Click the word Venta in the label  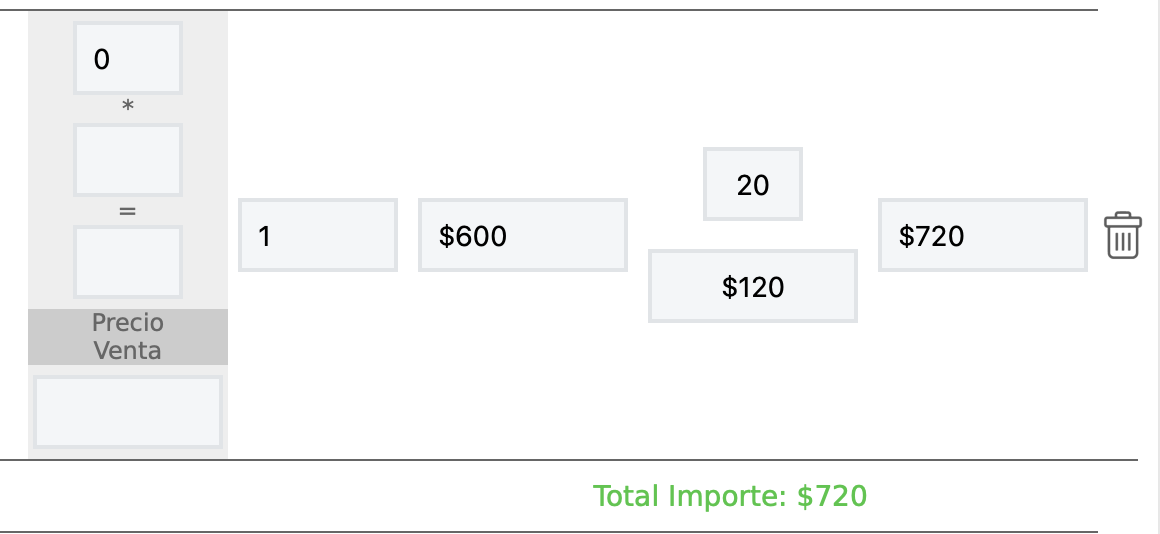tap(127, 351)
